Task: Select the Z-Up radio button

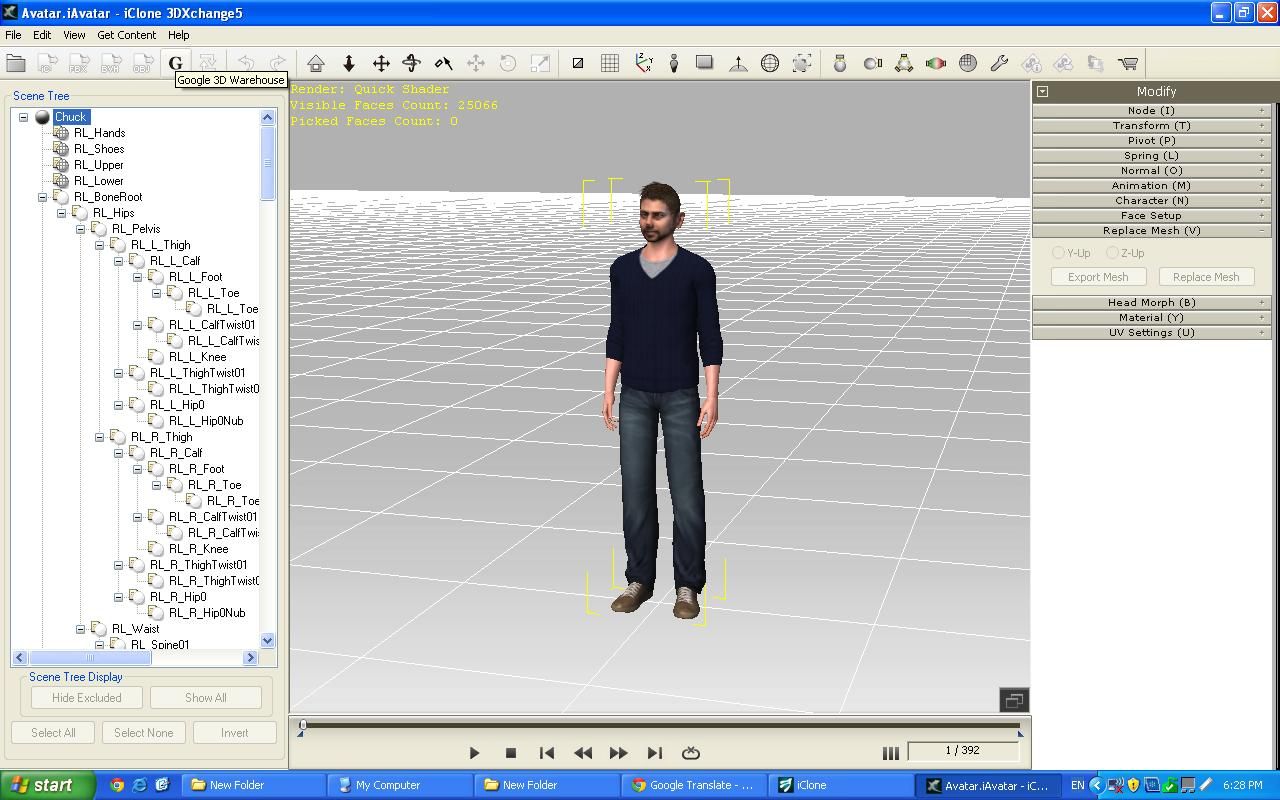Action: tap(1112, 253)
